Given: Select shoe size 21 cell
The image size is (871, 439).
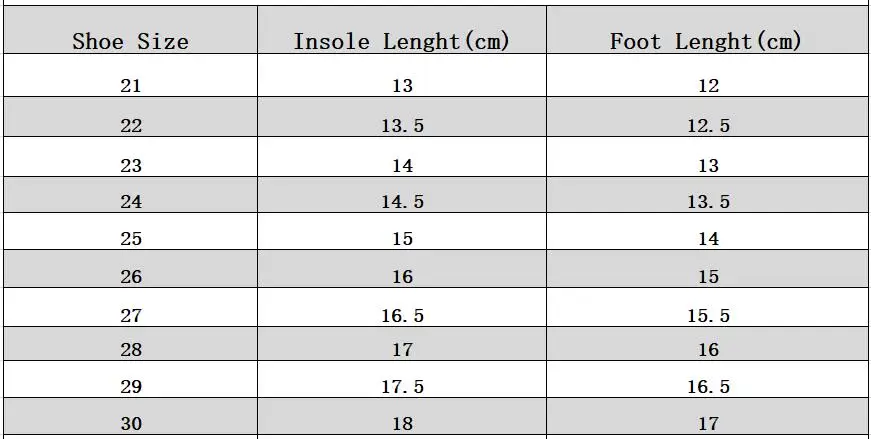Looking at the screenshot, I should click(131, 86).
